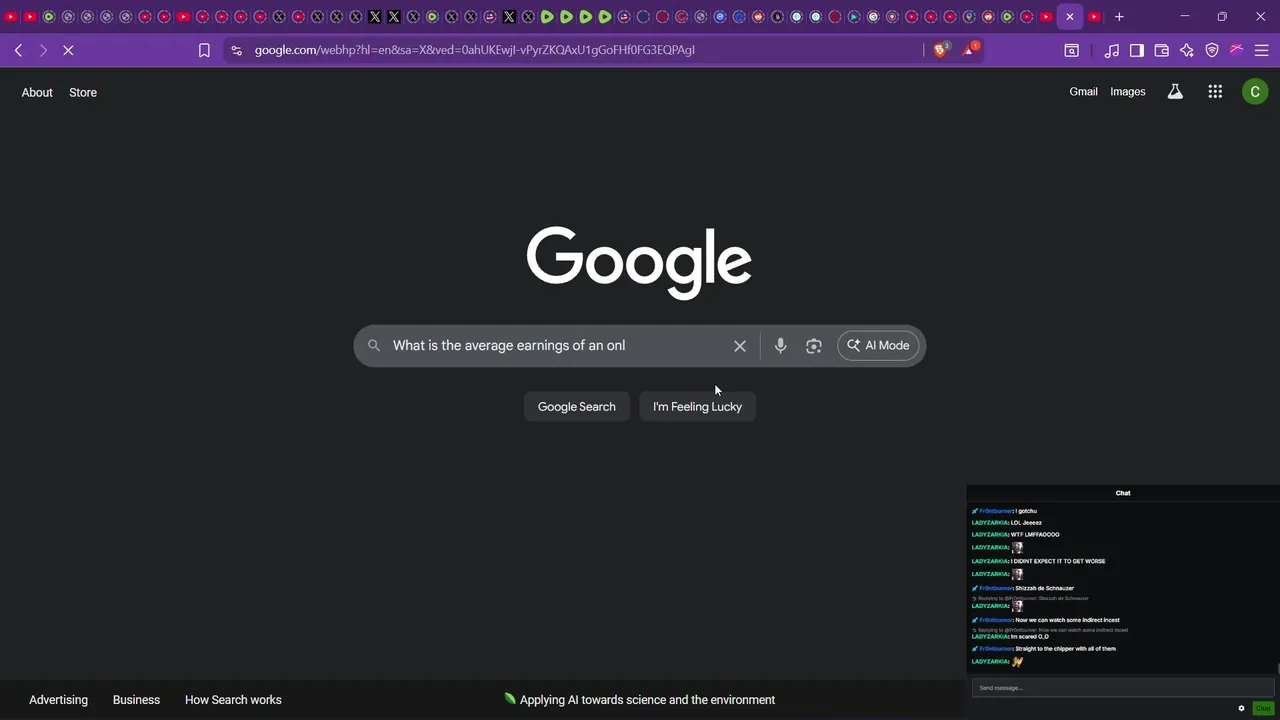Open the tab search window icon
Screen dimensions: 1280x720
tap(1071, 50)
